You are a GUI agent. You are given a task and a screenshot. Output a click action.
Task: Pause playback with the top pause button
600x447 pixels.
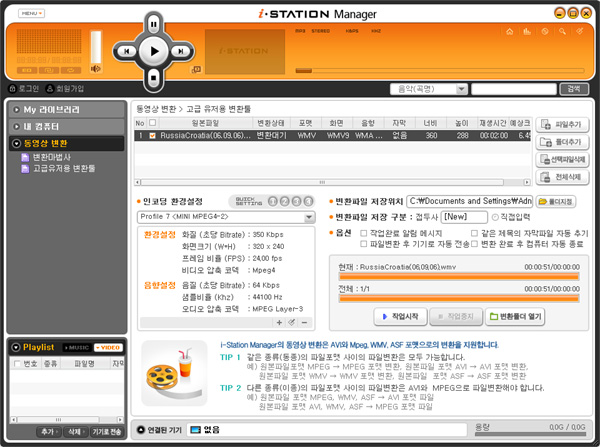153,24
